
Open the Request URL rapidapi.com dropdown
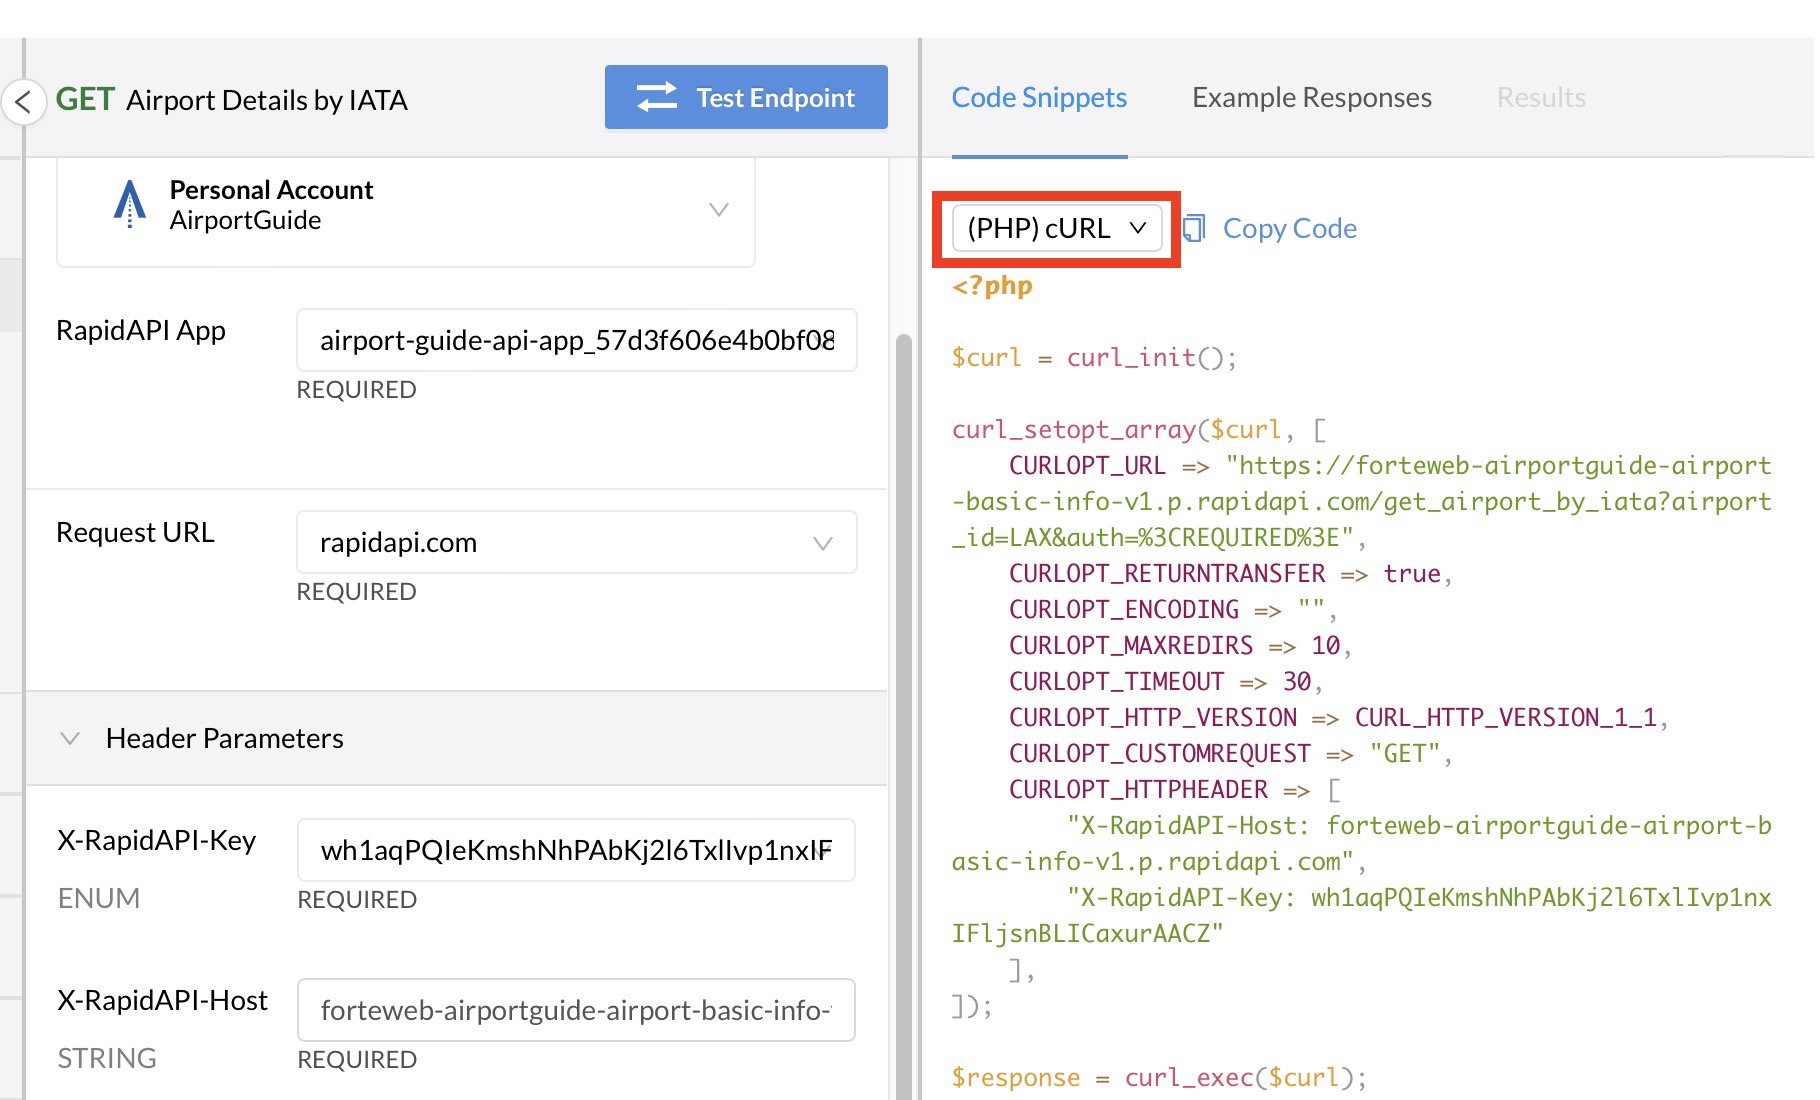pyautogui.click(x=576, y=543)
